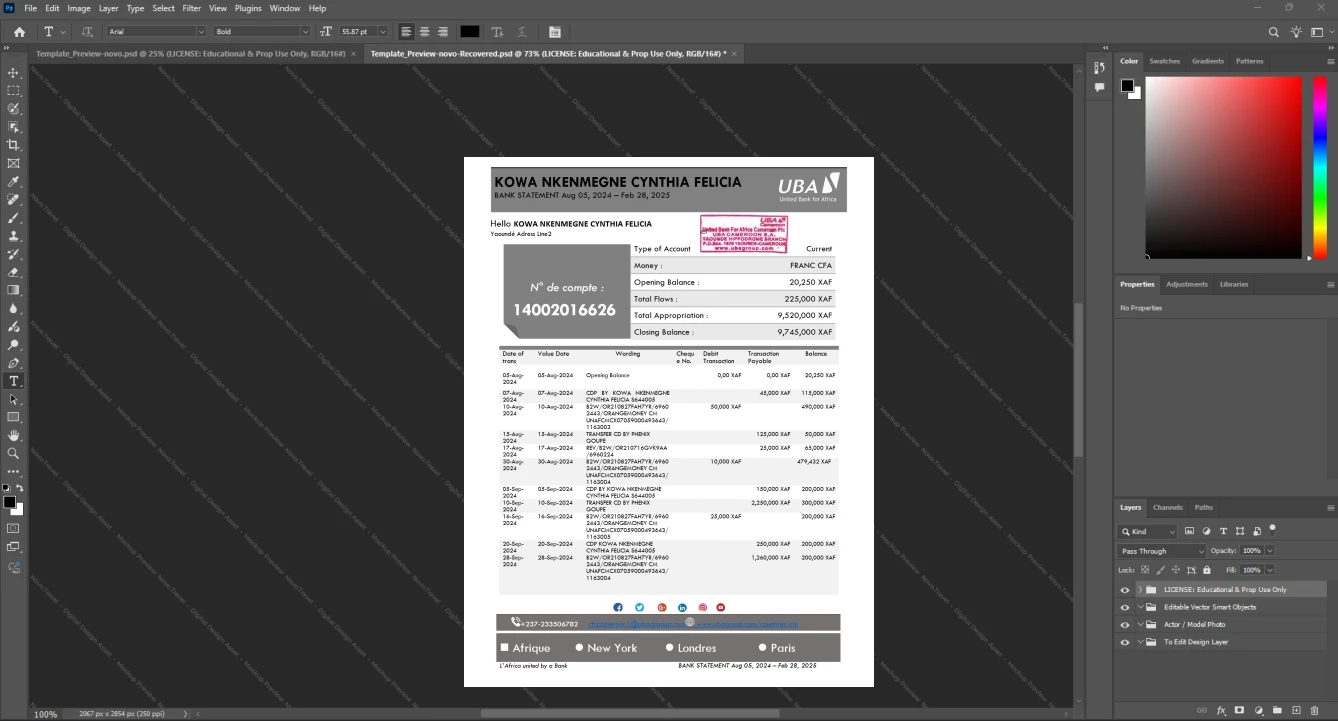Select the Frame tool
The height and width of the screenshot is (721, 1338).
pos(14,163)
